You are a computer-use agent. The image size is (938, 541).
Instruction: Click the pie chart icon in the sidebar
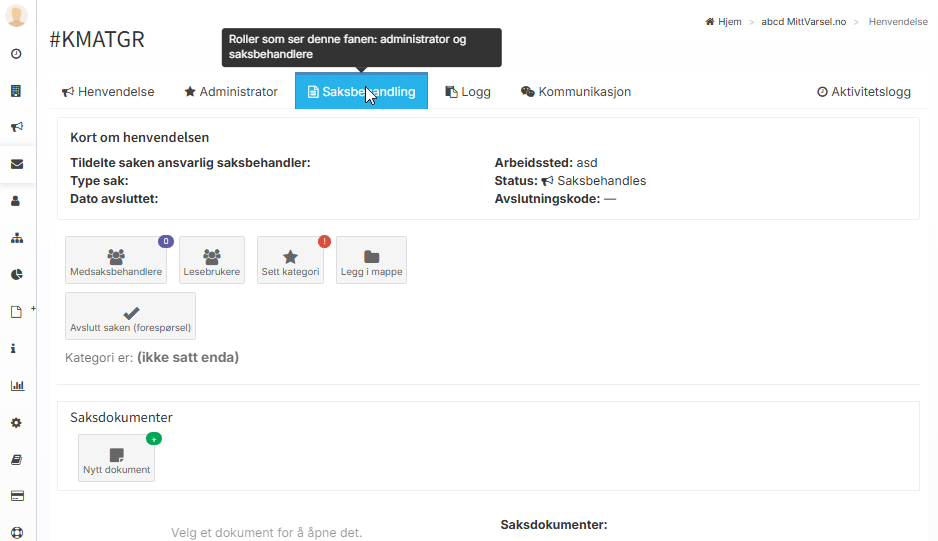click(16, 275)
